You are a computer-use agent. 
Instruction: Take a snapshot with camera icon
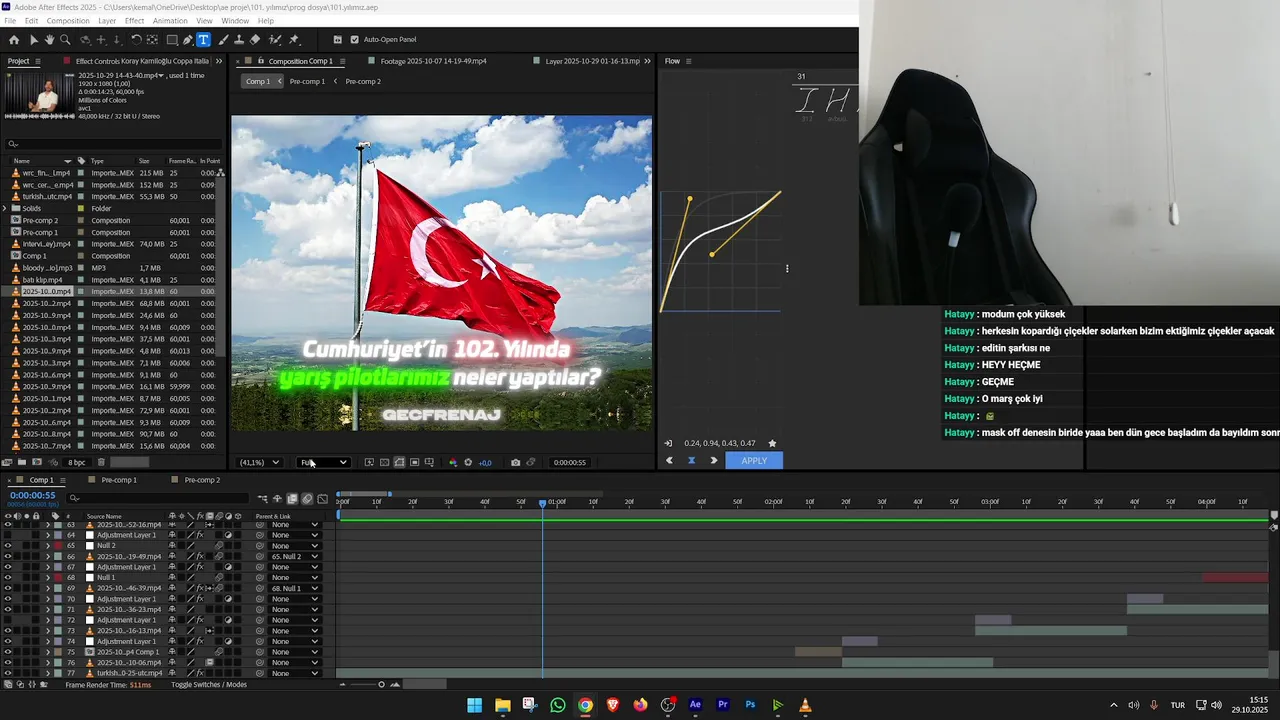pos(515,462)
